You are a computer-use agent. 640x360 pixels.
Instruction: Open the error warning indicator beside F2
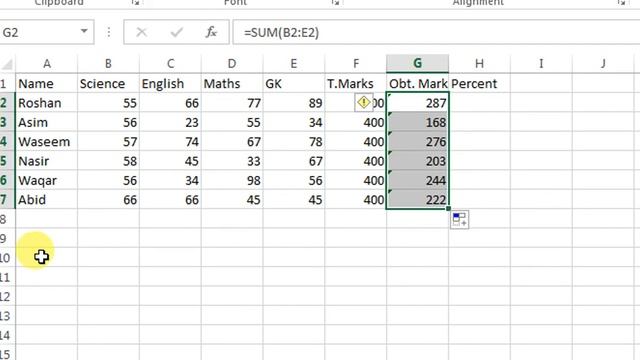point(363,102)
